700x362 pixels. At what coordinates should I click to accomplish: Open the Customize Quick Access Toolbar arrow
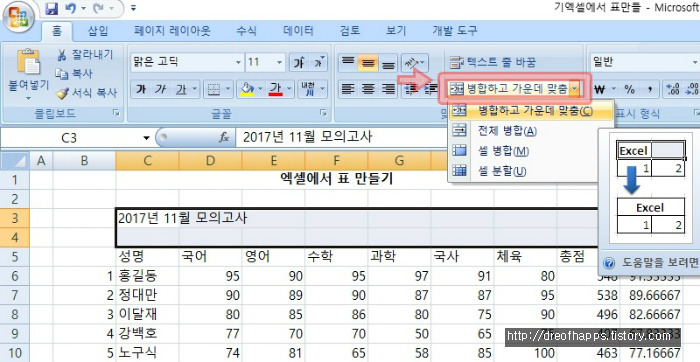coord(133,8)
